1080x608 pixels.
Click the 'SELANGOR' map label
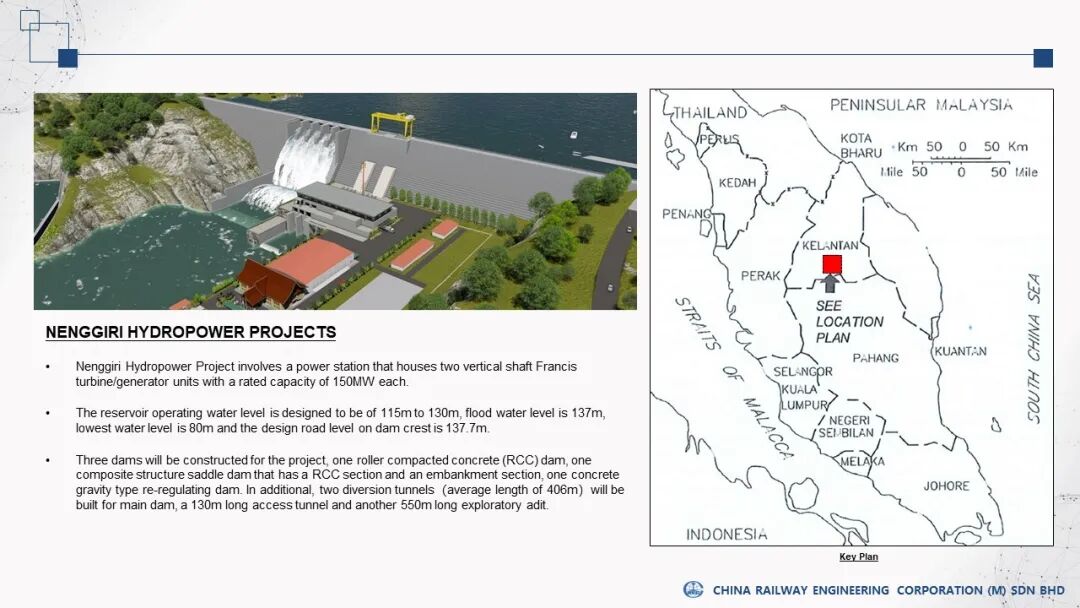point(802,372)
